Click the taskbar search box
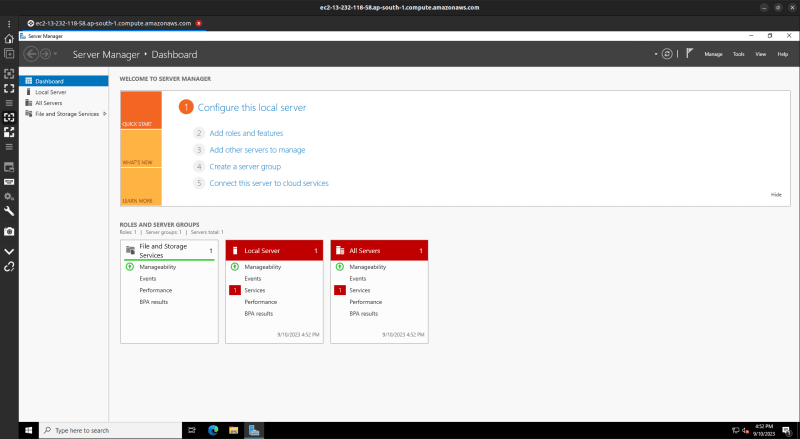The height and width of the screenshot is (439, 800). [110, 430]
